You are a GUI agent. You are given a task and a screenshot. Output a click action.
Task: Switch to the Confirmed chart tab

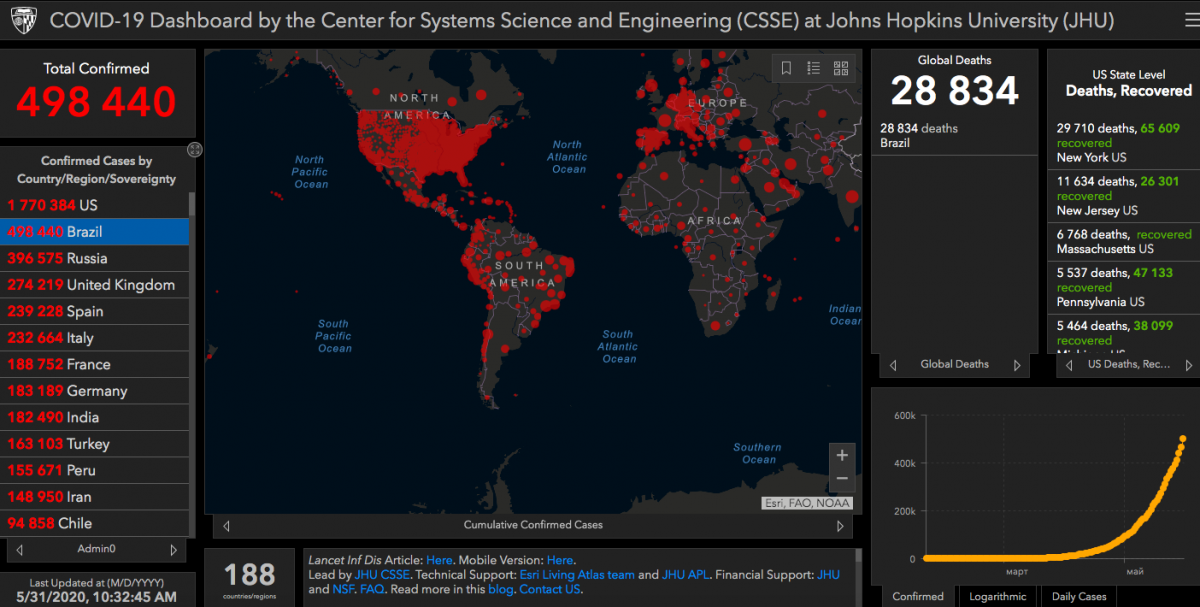click(x=918, y=596)
